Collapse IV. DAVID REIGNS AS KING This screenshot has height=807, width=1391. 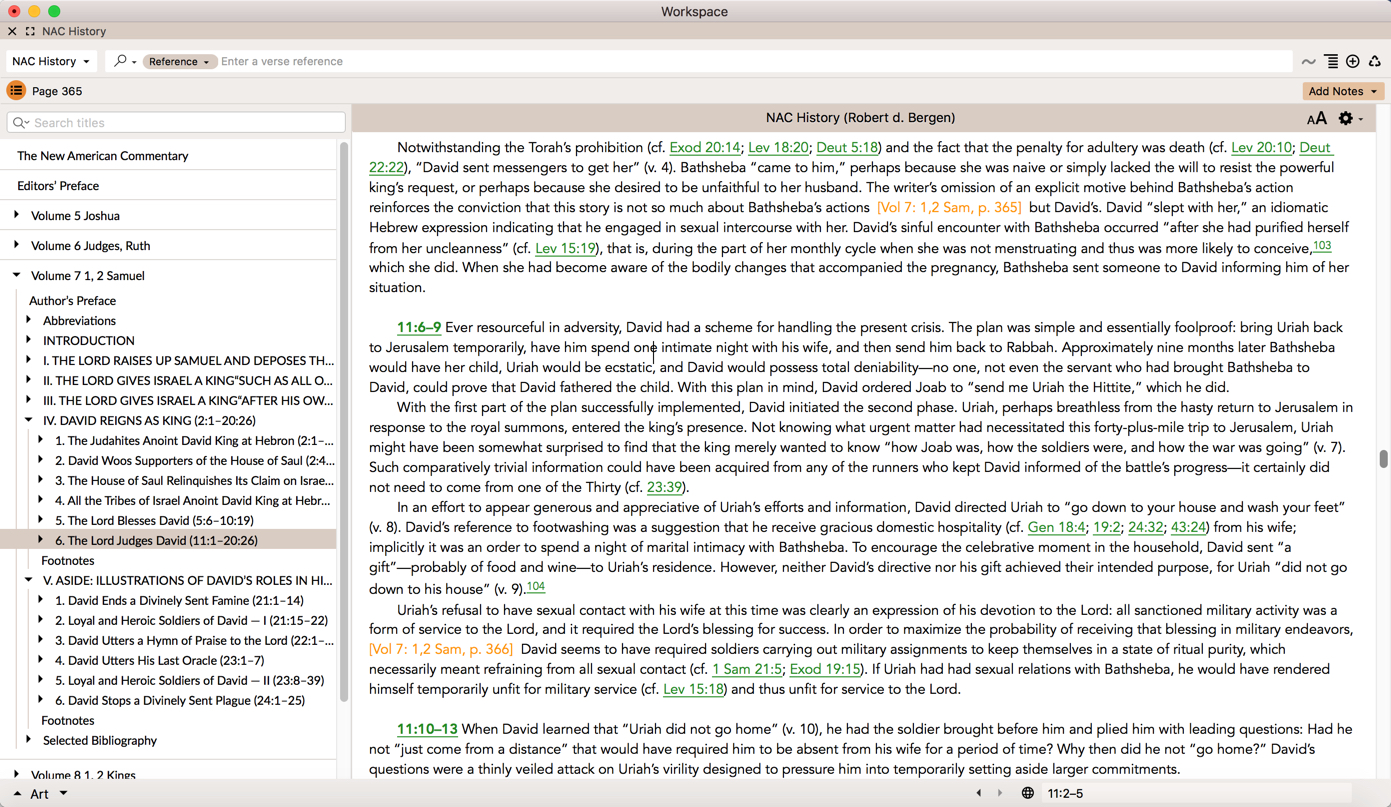point(28,420)
